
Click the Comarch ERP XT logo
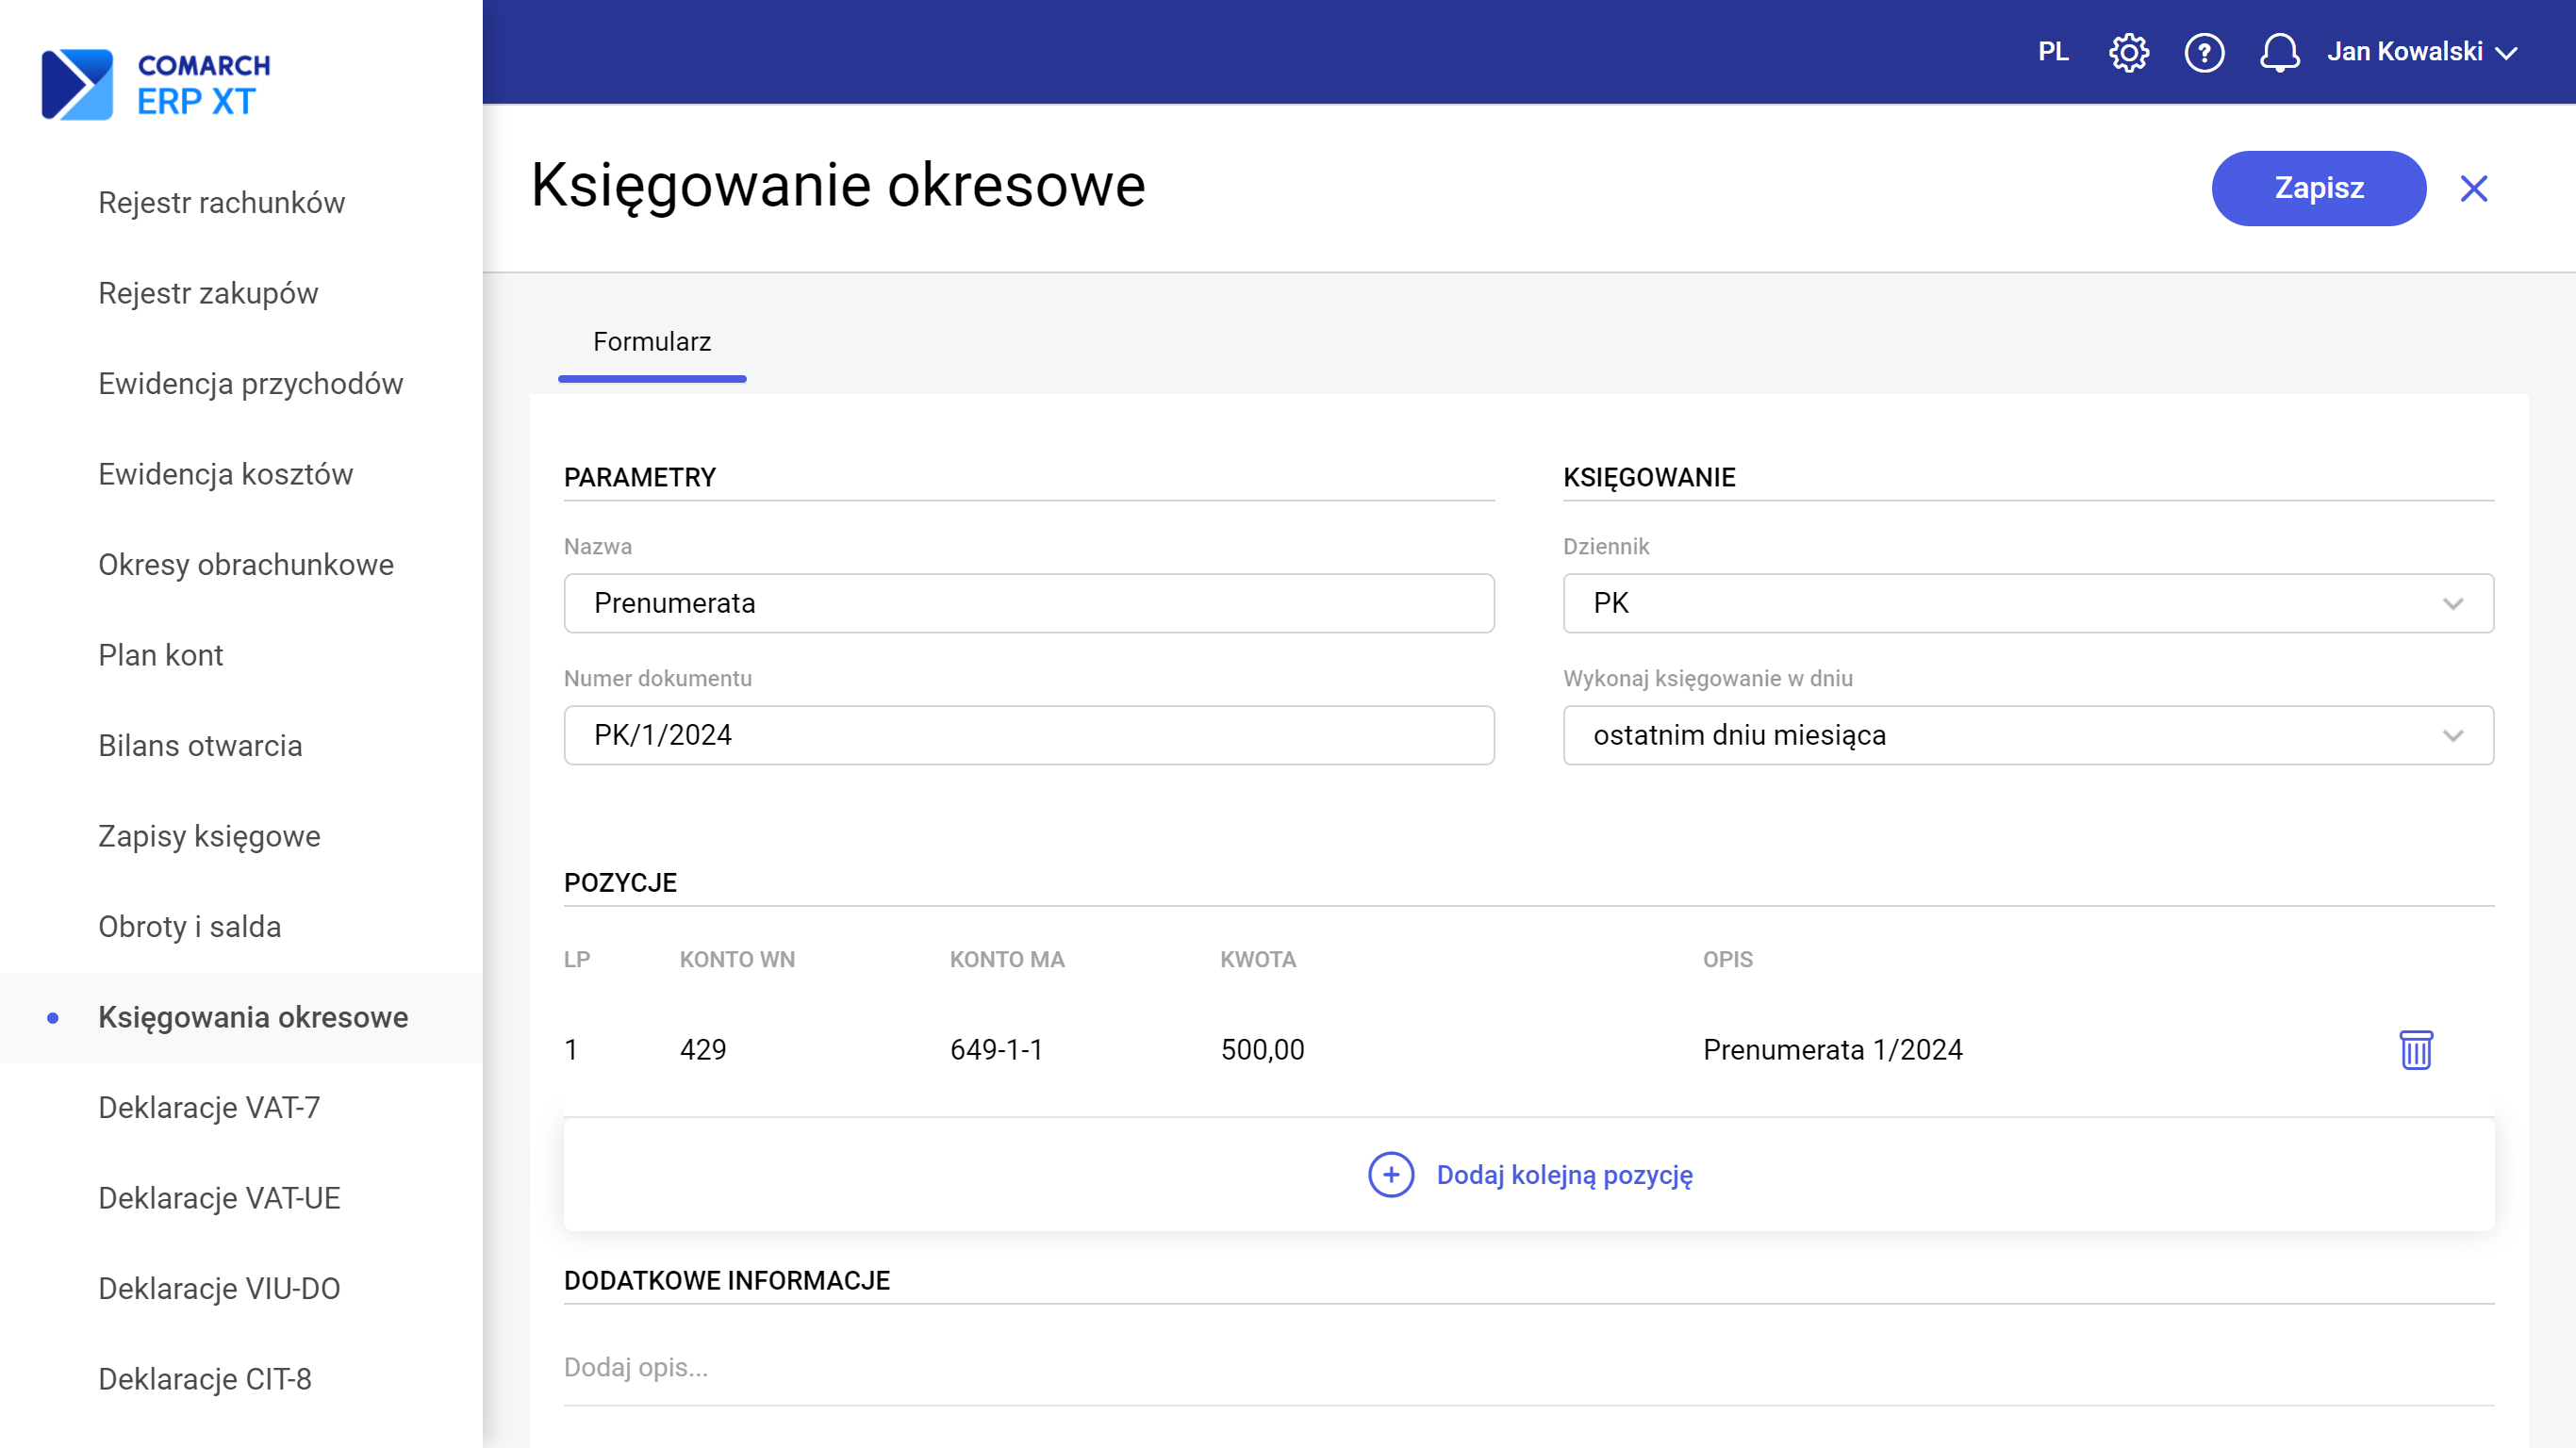[x=156, y=84]
